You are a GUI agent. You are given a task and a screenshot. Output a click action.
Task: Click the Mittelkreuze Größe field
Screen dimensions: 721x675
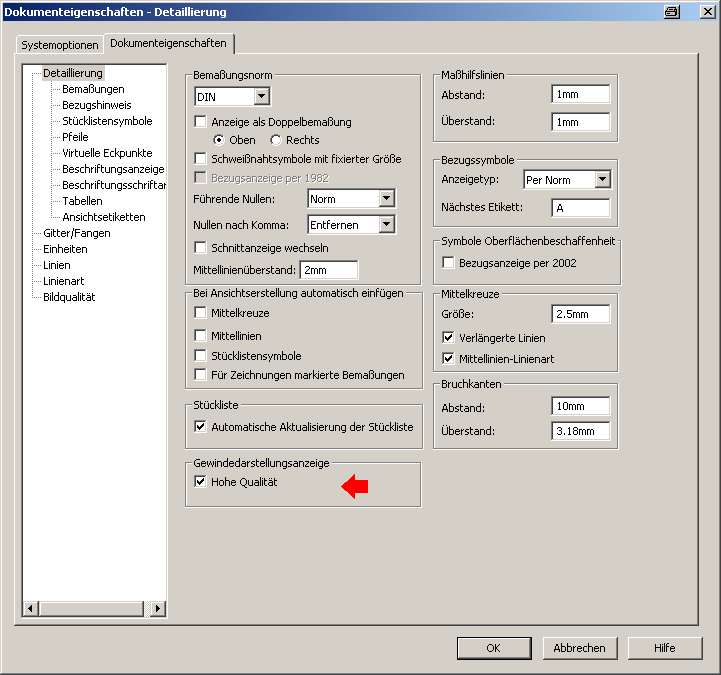pyautogui.click(x=581, y=314)
